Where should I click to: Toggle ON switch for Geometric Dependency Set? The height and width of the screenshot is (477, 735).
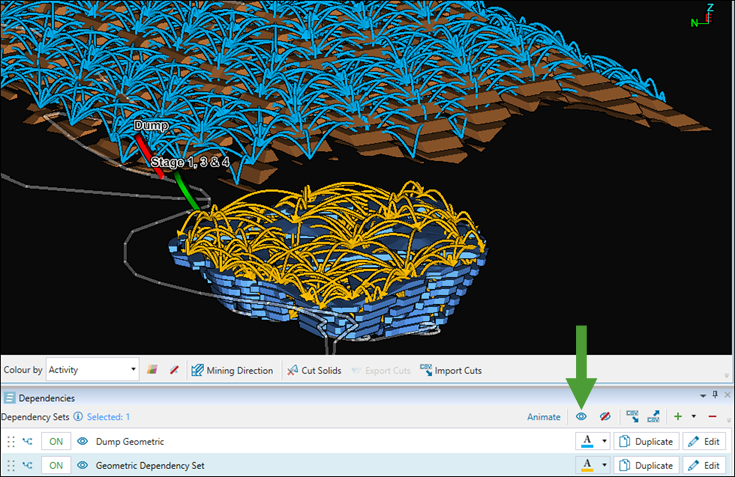56,465
